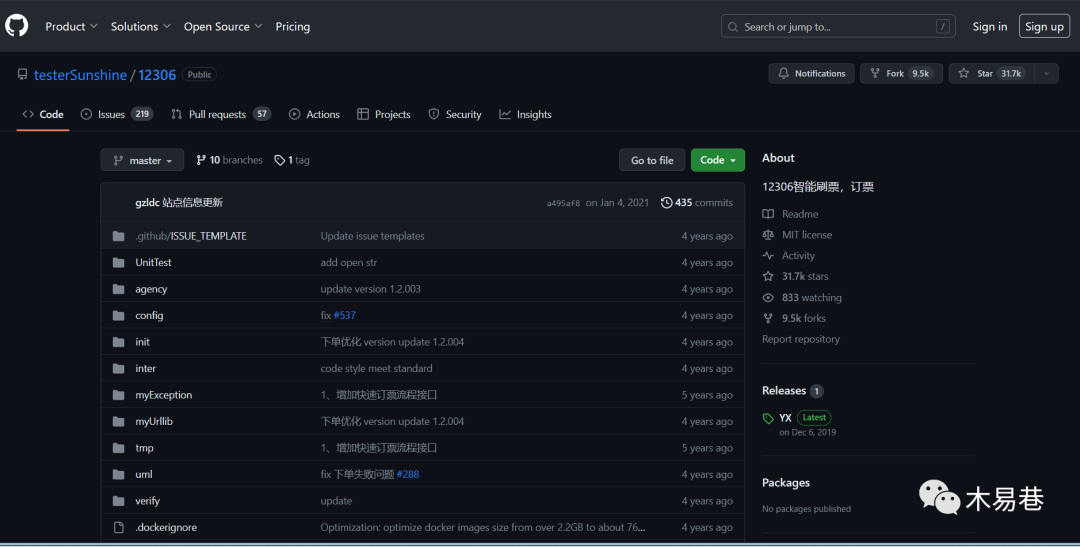Open the inter folder
The width and height of the screenshot is (1080, 547).
(x=145, y=369)
